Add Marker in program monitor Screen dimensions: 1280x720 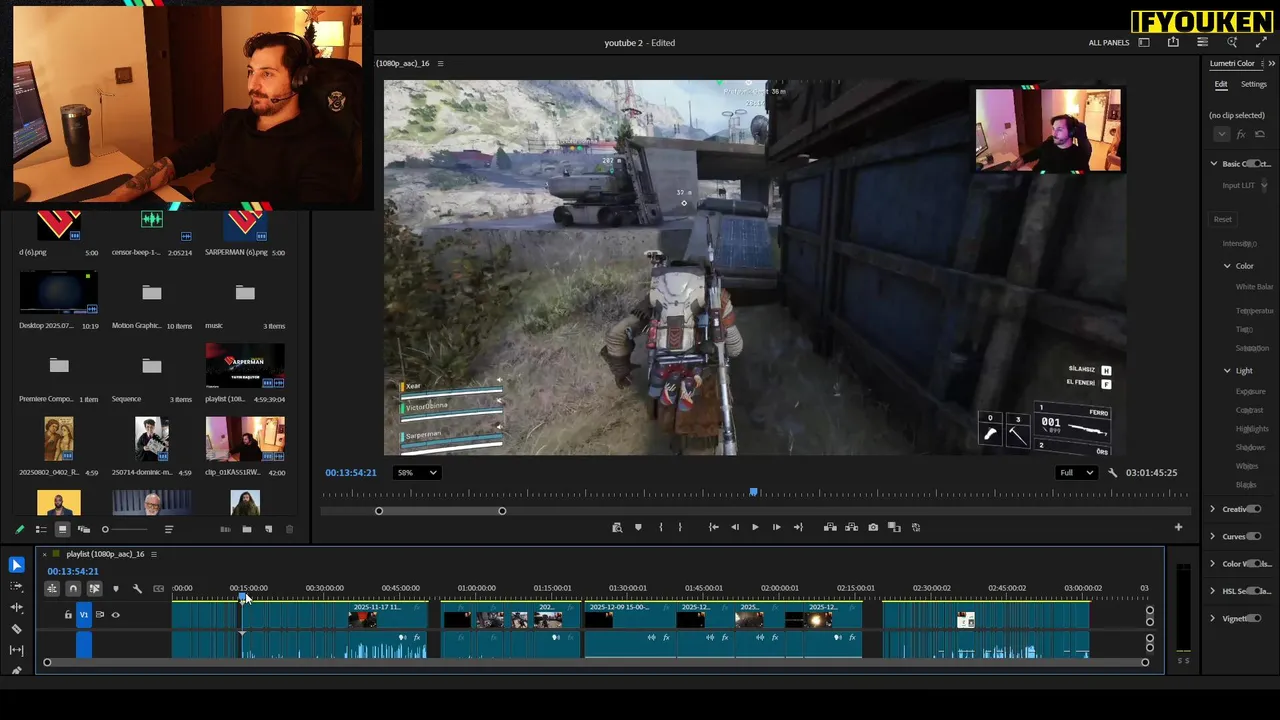point(638,527)
